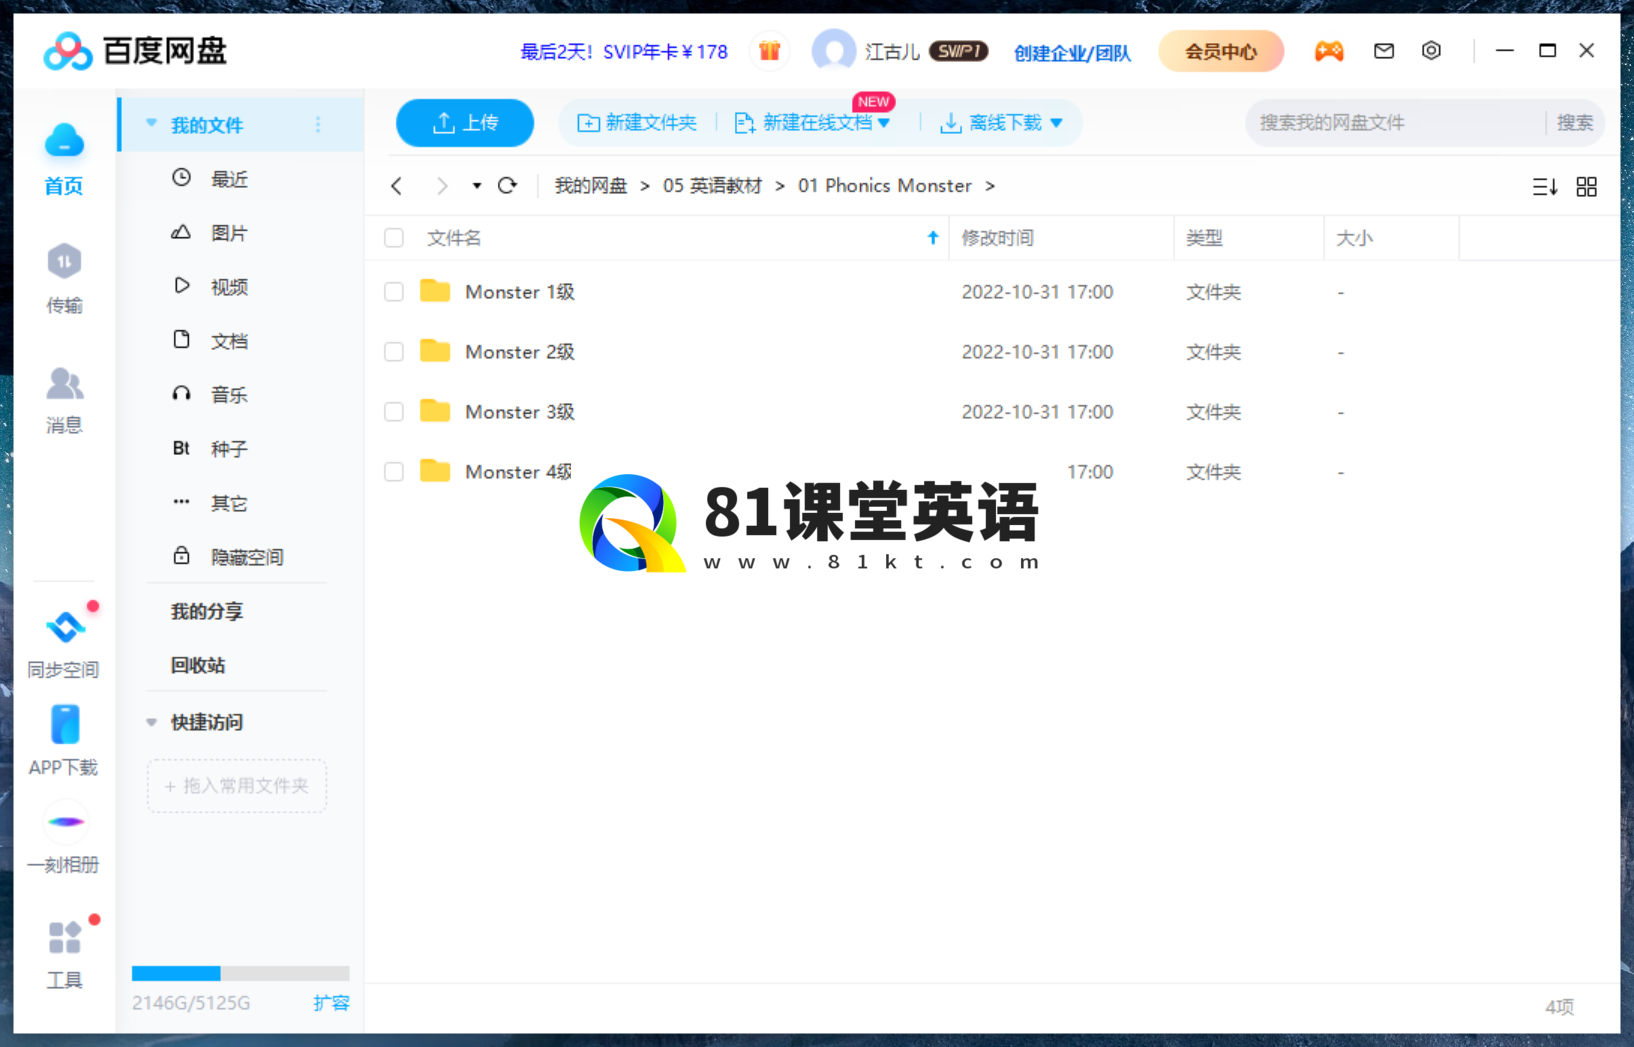Screen dimensions: 1634x1047
Task: Go to 05 英语教材 in breadcrumb
Action: pyautogui.click(x=712, y=186)
